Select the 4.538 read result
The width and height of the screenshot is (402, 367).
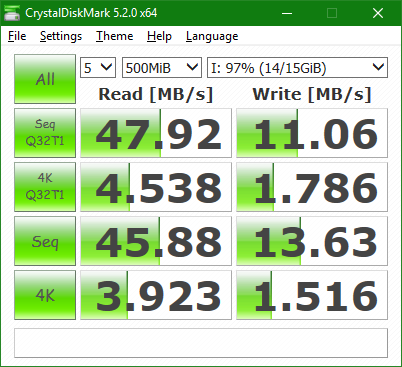156,187
